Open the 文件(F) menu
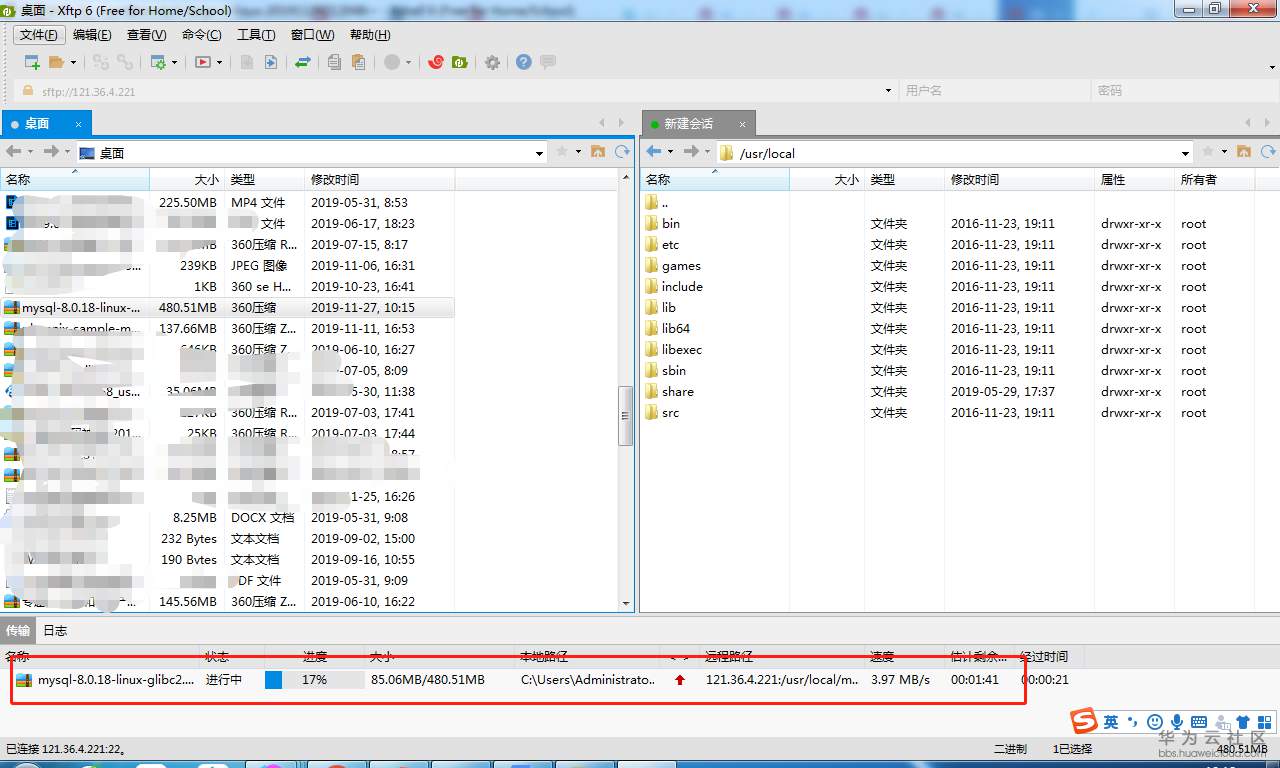 [x=39, y=35]
